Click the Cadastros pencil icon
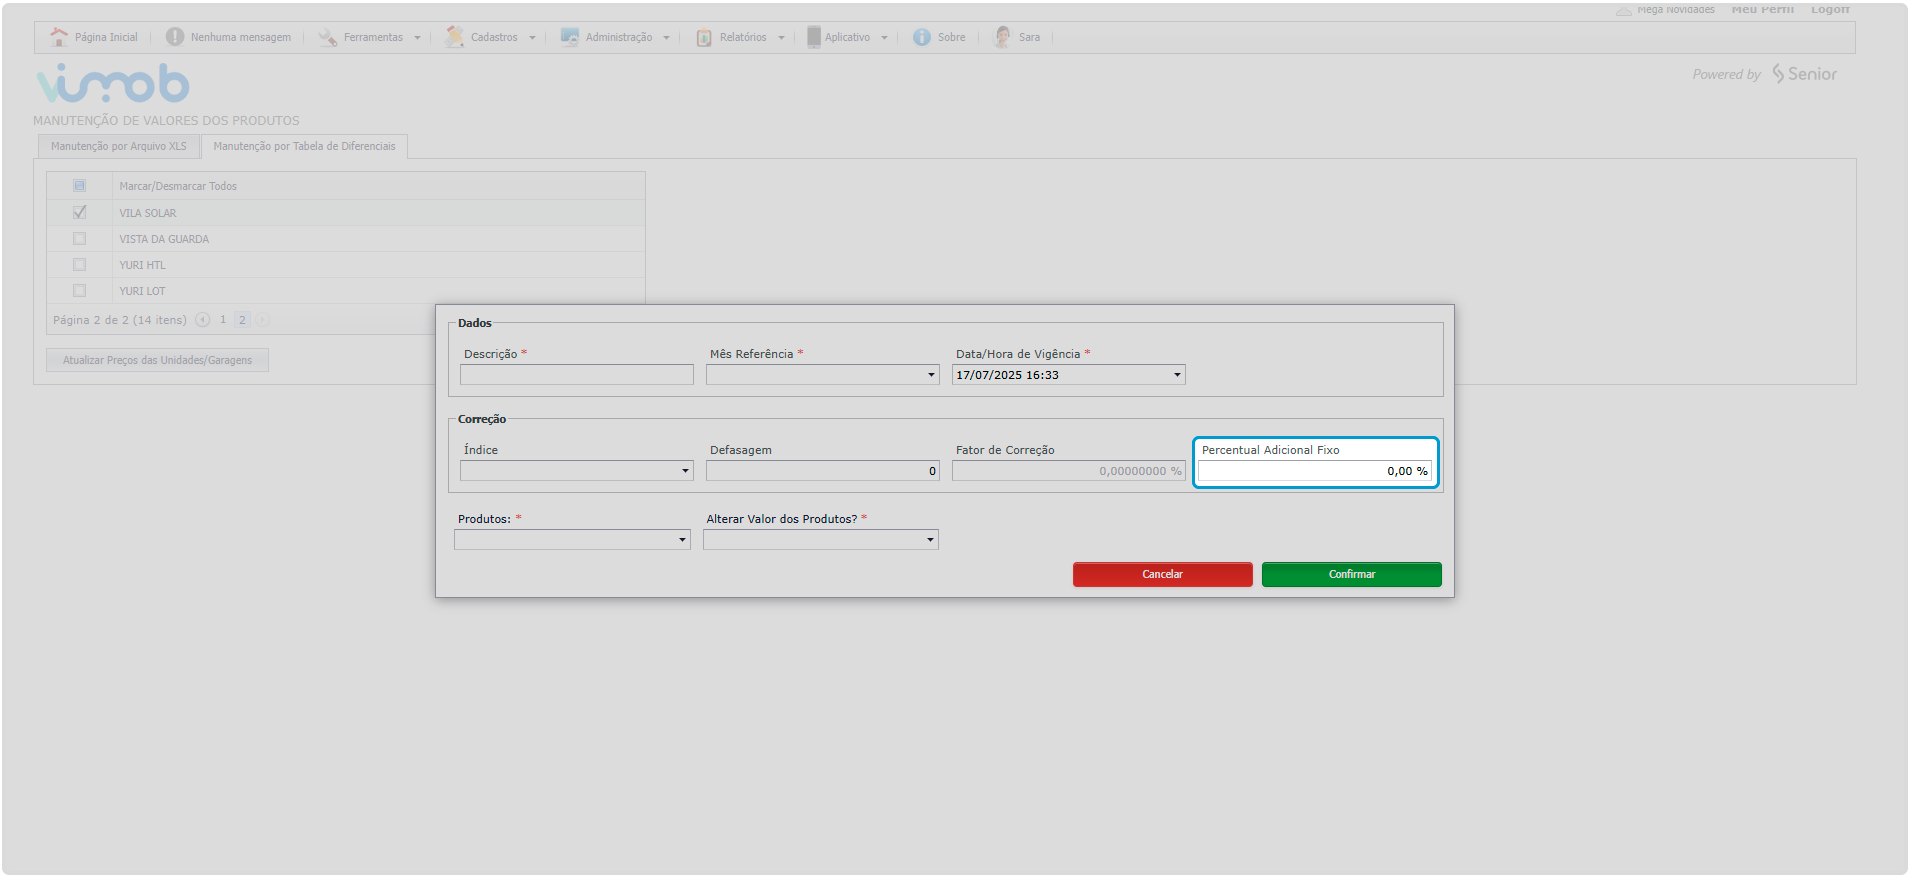 pyautogui.click(x=455, y=37)
